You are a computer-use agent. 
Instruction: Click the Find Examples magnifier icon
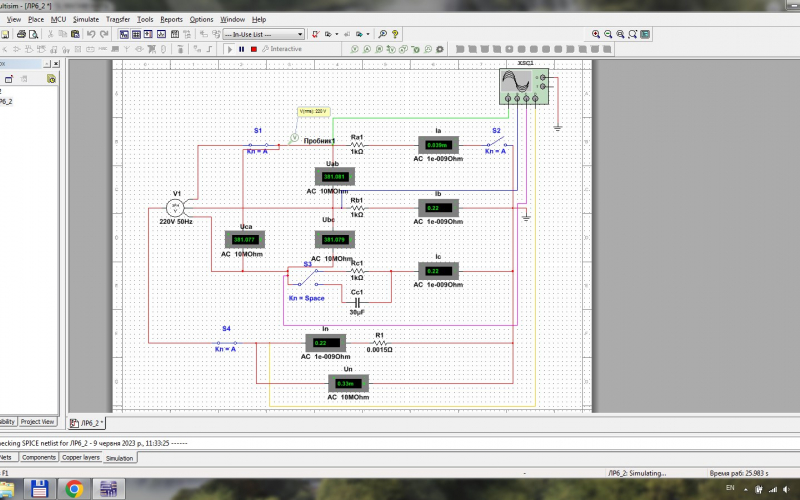coord(383,34)
